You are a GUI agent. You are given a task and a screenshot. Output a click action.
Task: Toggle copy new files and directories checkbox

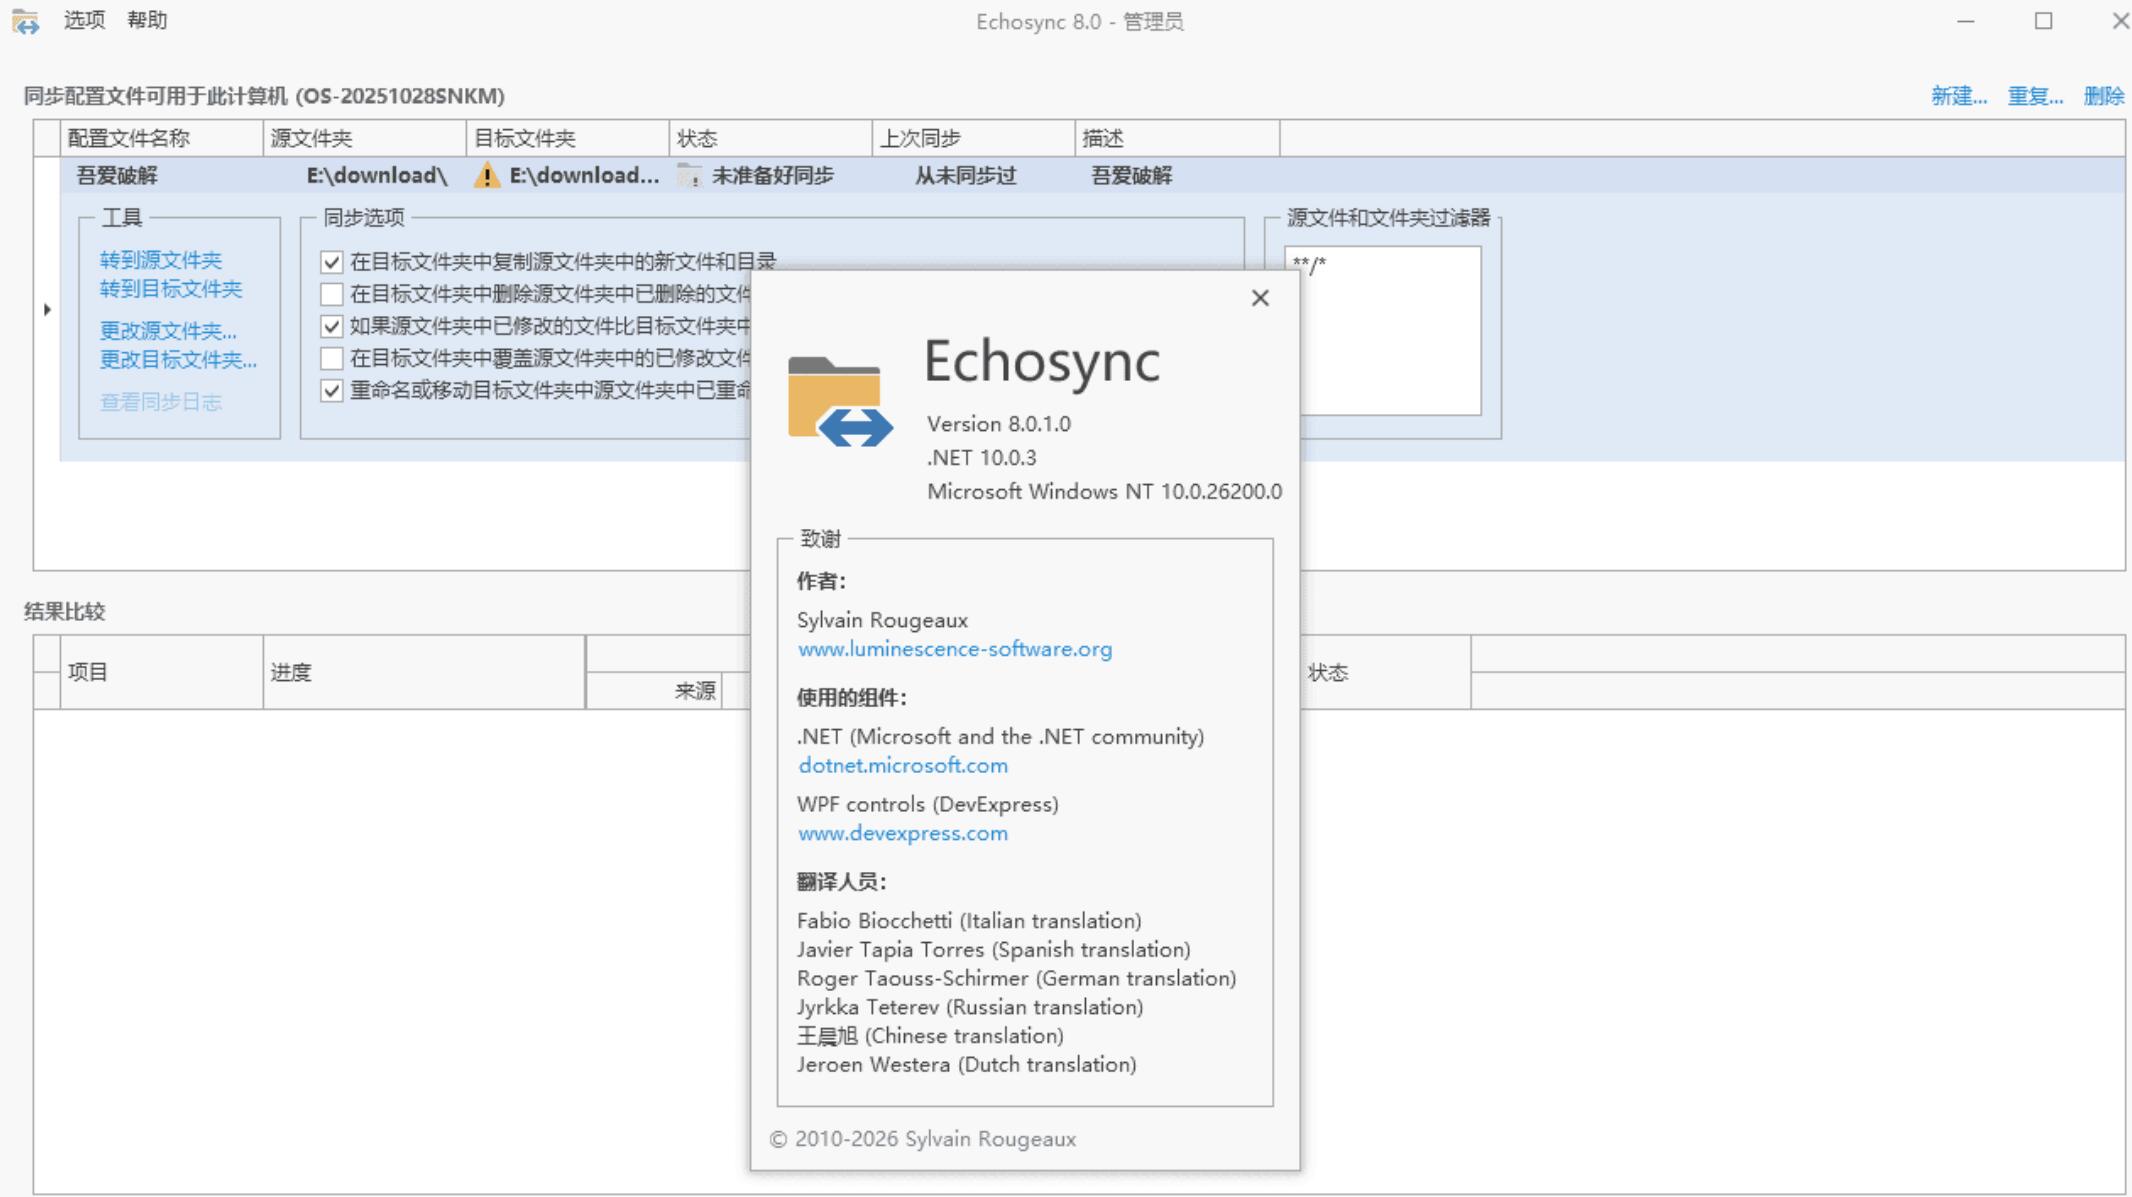click(332, 262)
